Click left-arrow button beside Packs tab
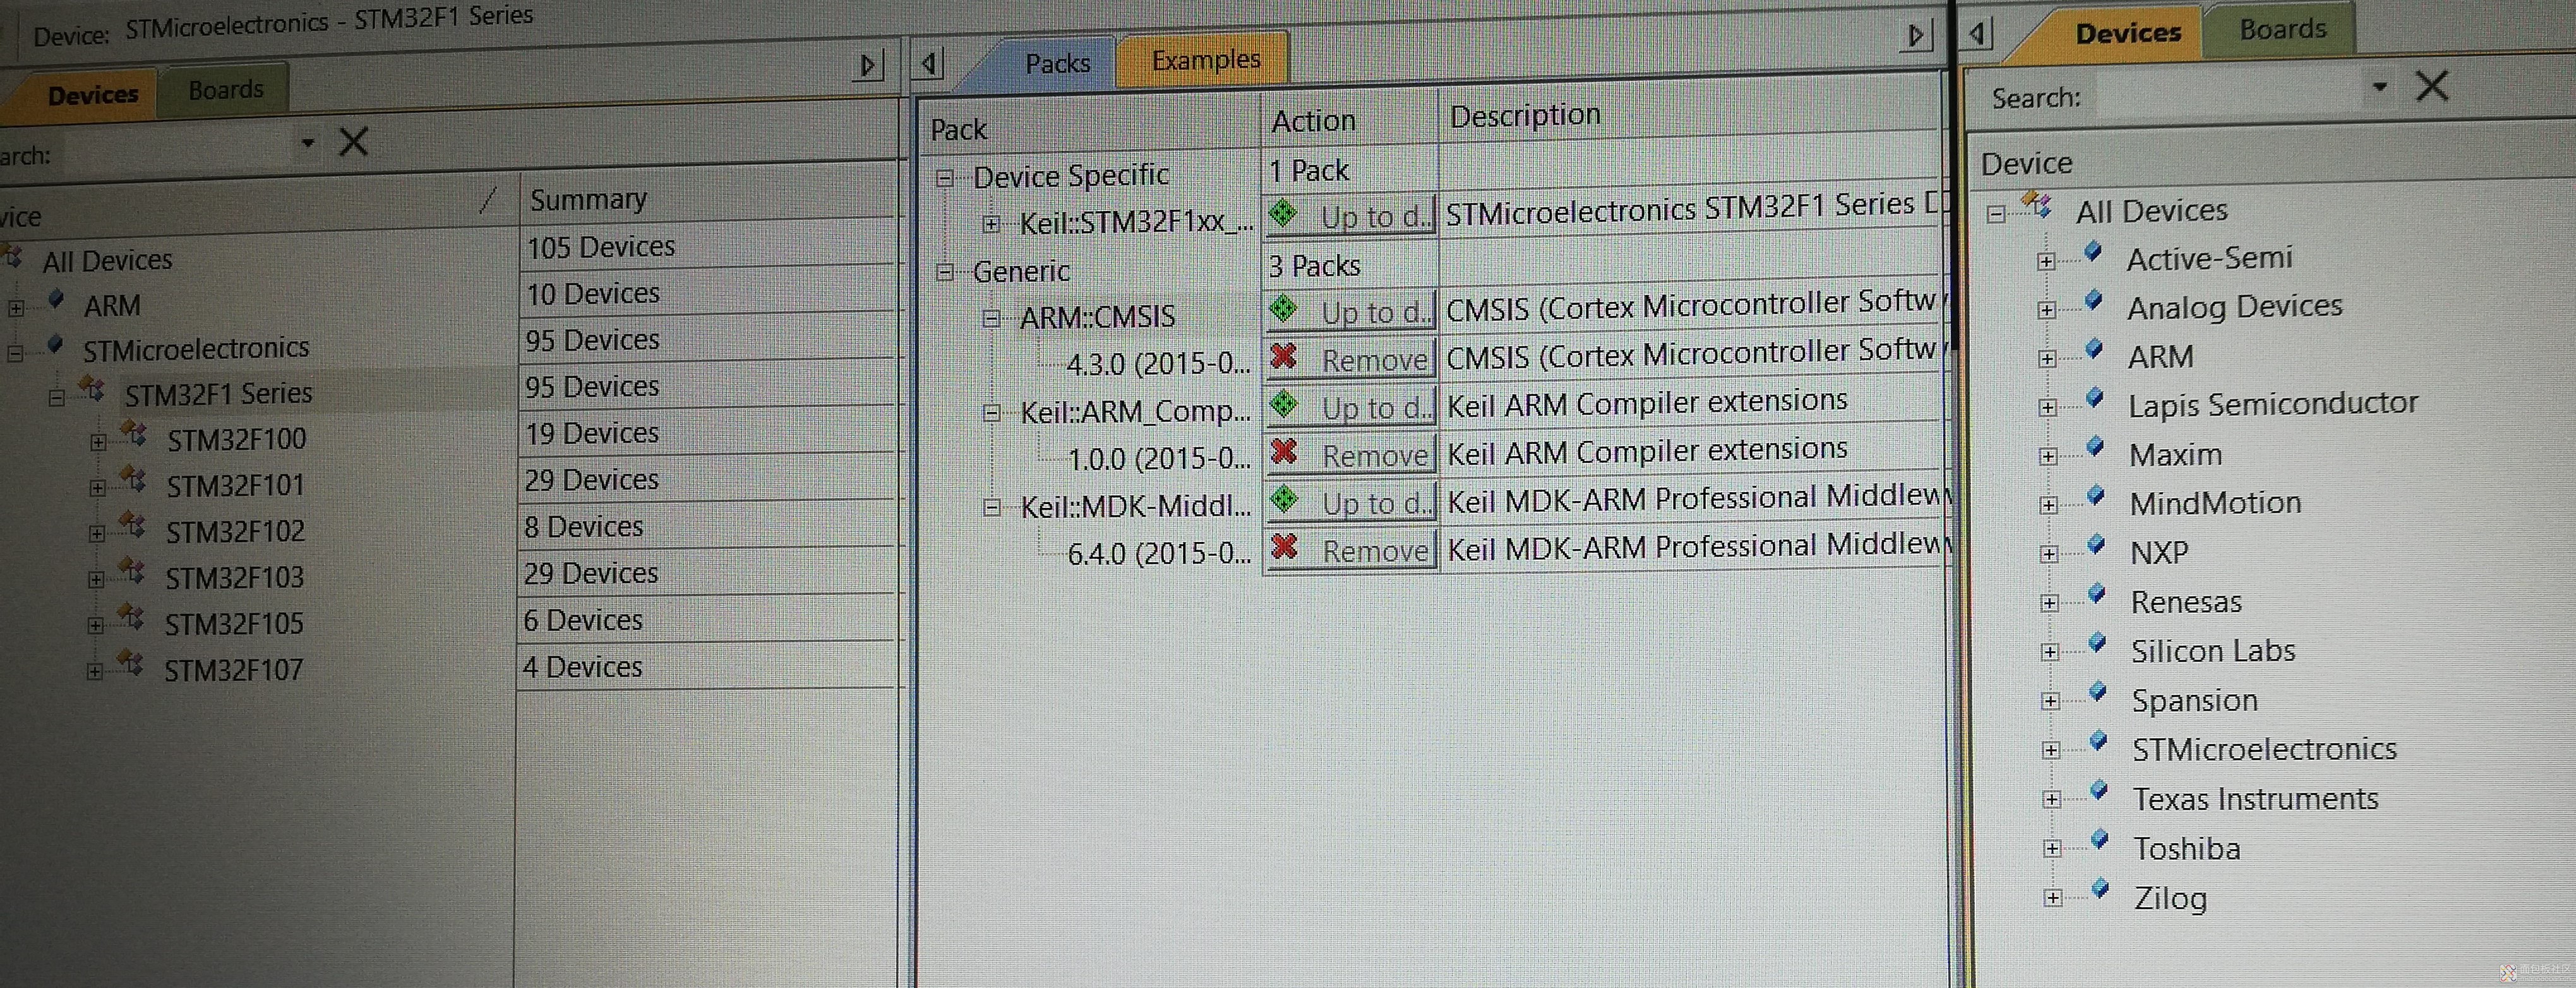The width and height of the screenshot is (2576, 988). pos(929,64)
